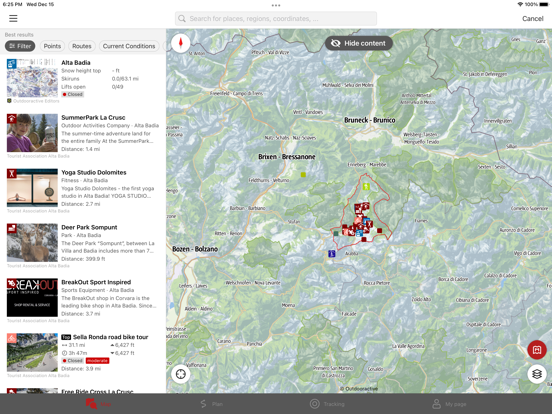This screenshot has height=414, width=552.
Task: Click the battery indicator
Action: (544, 4)
